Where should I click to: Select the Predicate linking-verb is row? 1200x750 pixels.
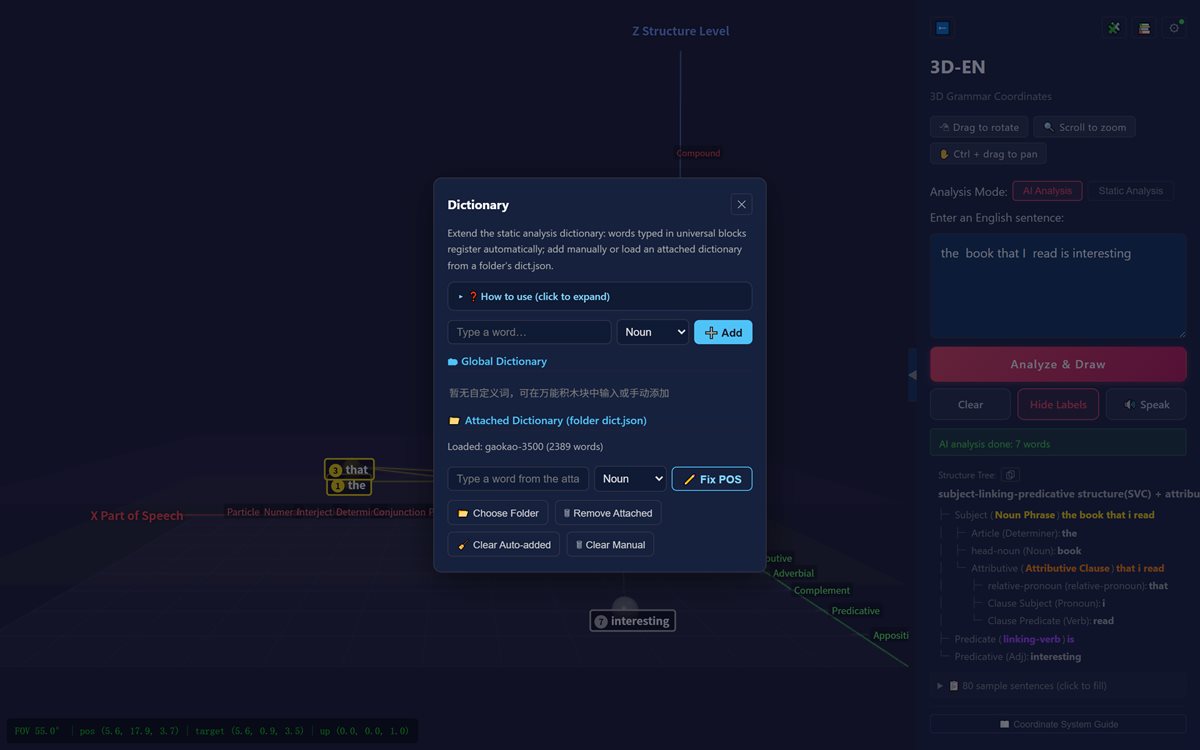coord(1014,639)
